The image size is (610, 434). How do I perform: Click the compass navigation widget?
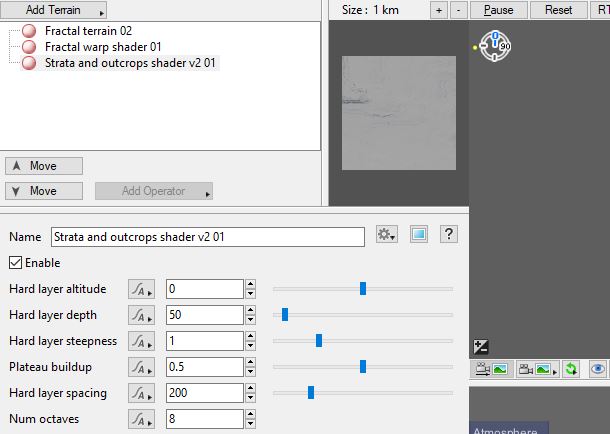(x=495, y=46)
